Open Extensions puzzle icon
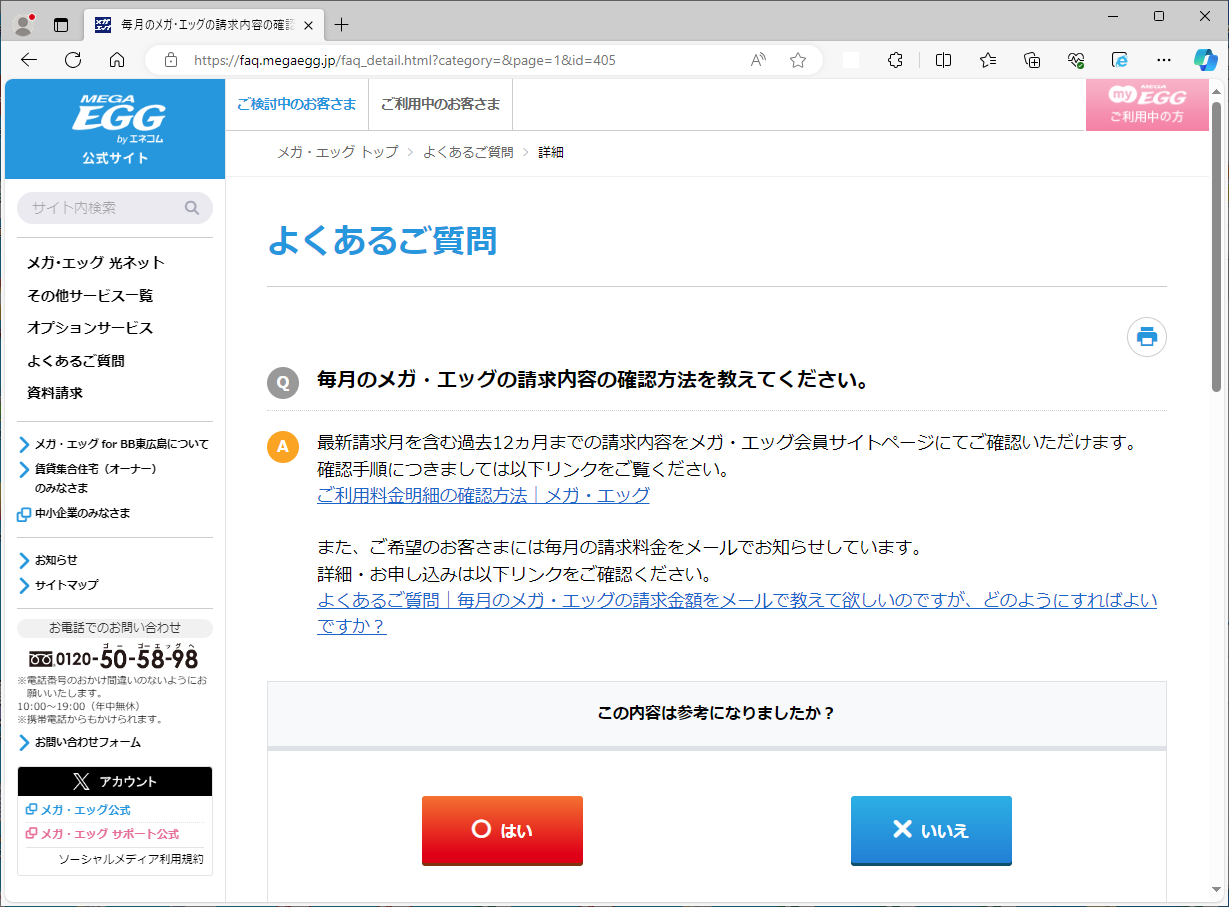 click(x=896, y=60)
